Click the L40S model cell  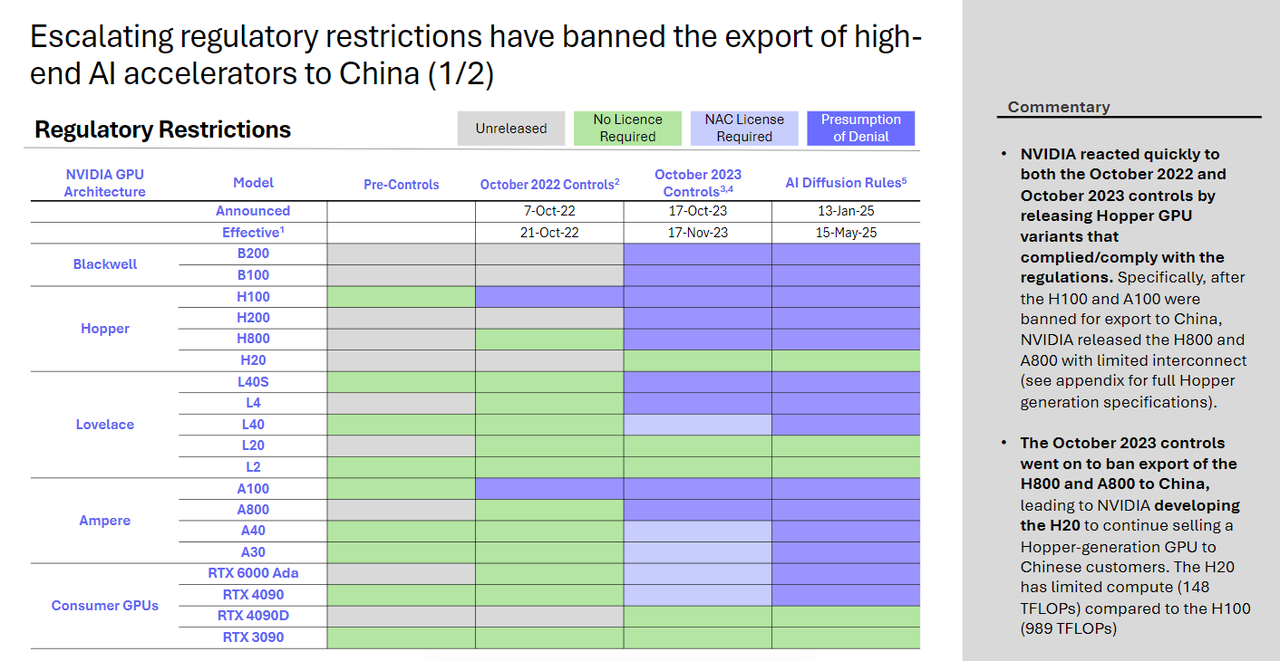click(x=253, y=381)
